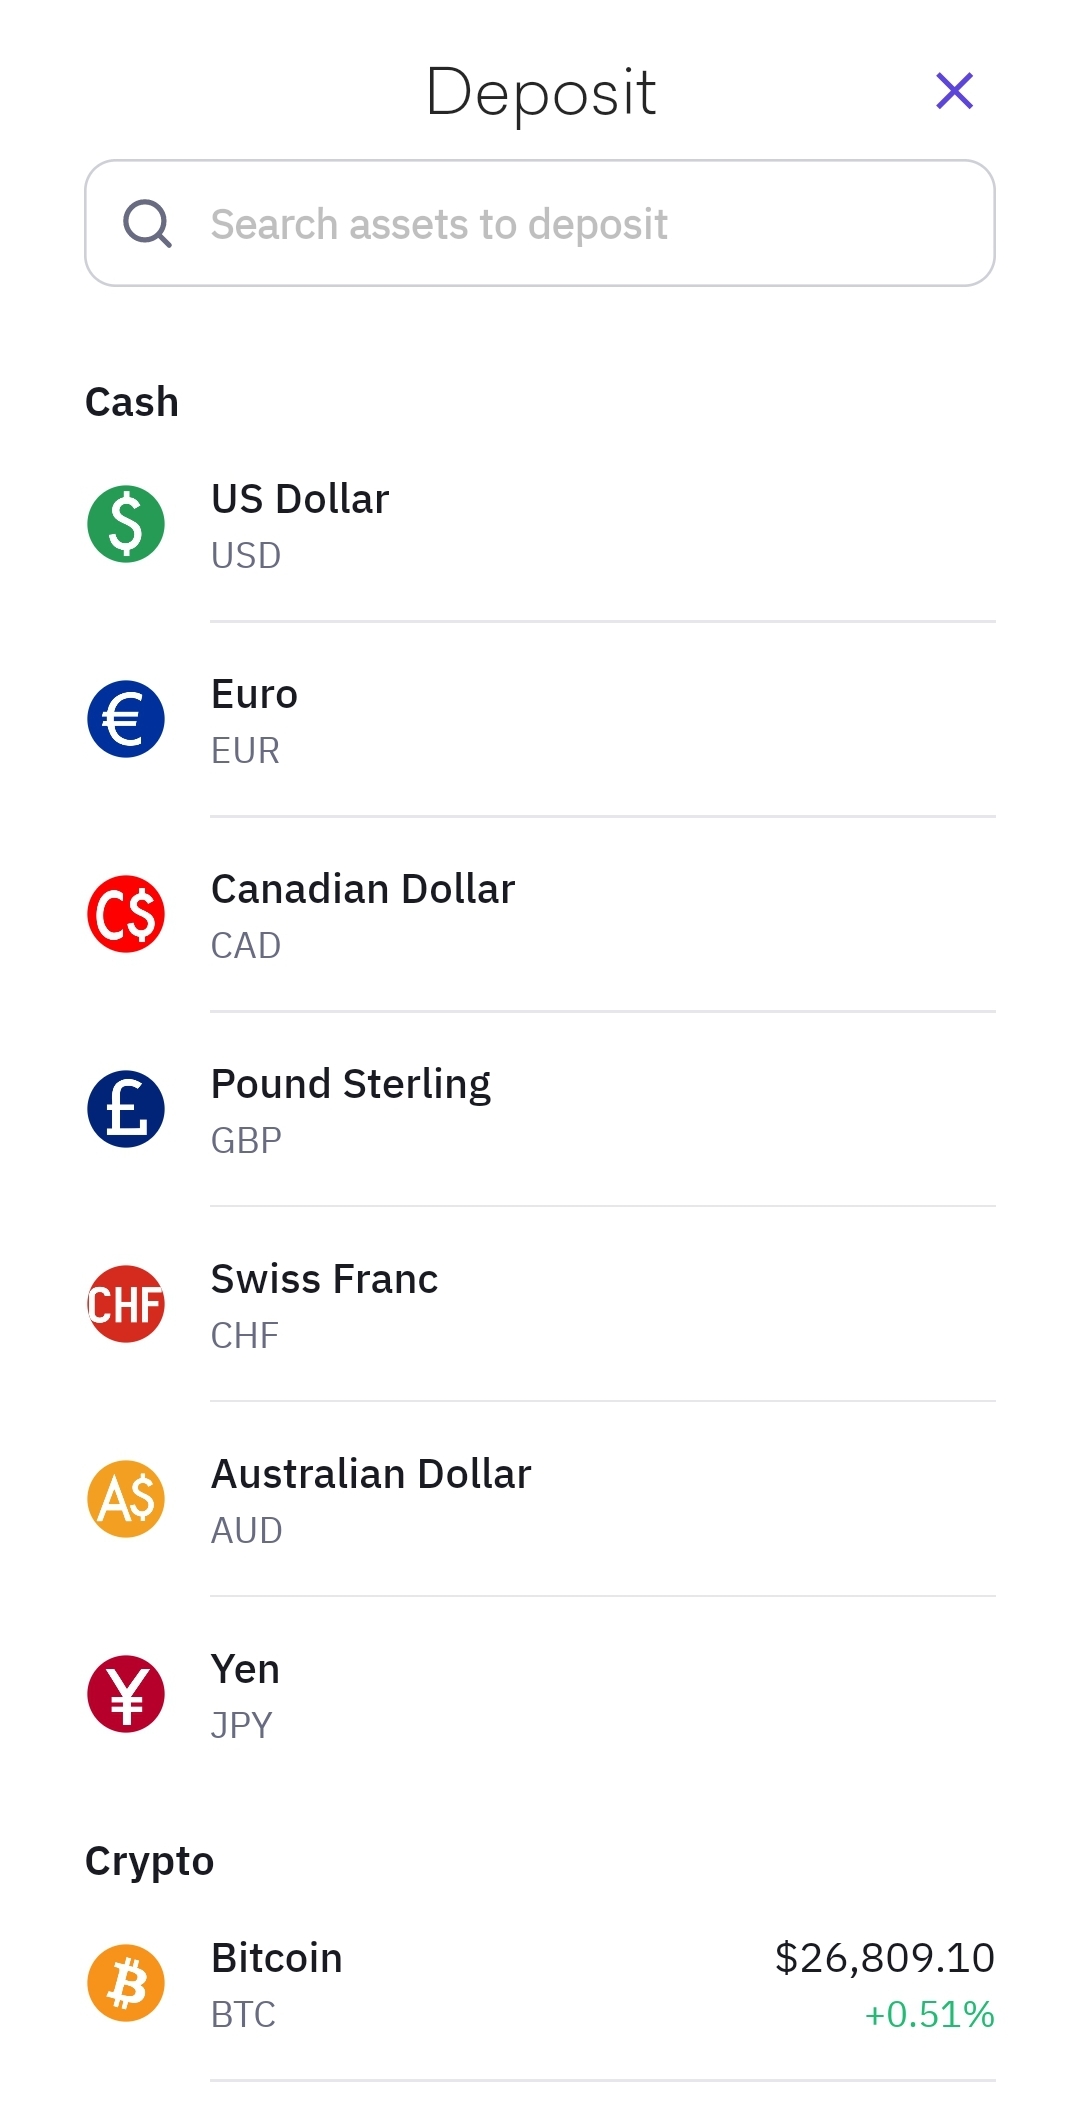1080x2116 pixels.
Task: Select the Euro label
Action: tap(254, 694)
